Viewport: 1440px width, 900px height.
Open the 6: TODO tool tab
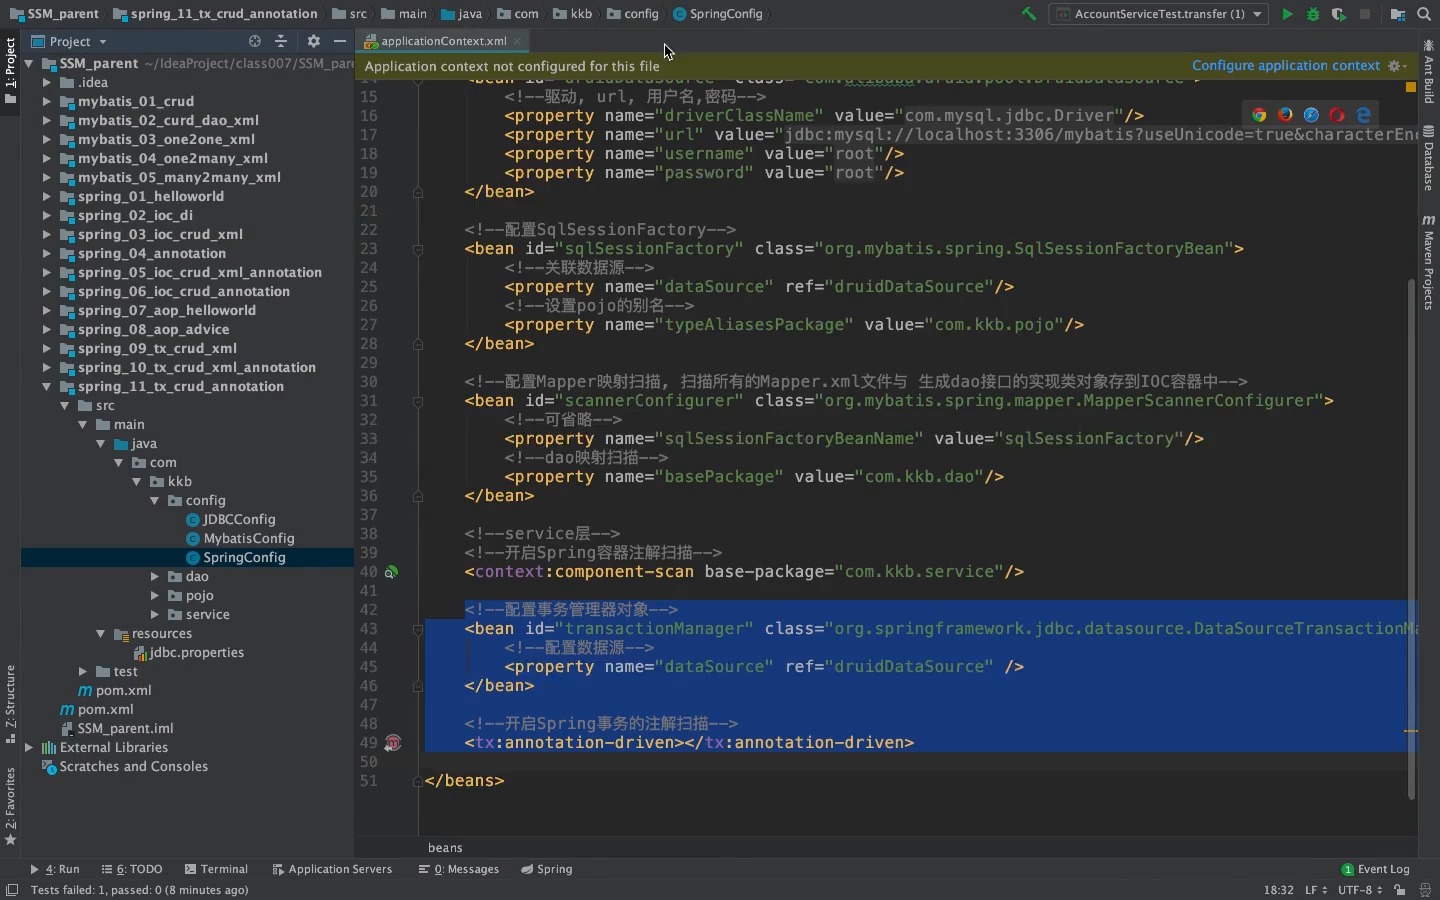click(132, 869)
